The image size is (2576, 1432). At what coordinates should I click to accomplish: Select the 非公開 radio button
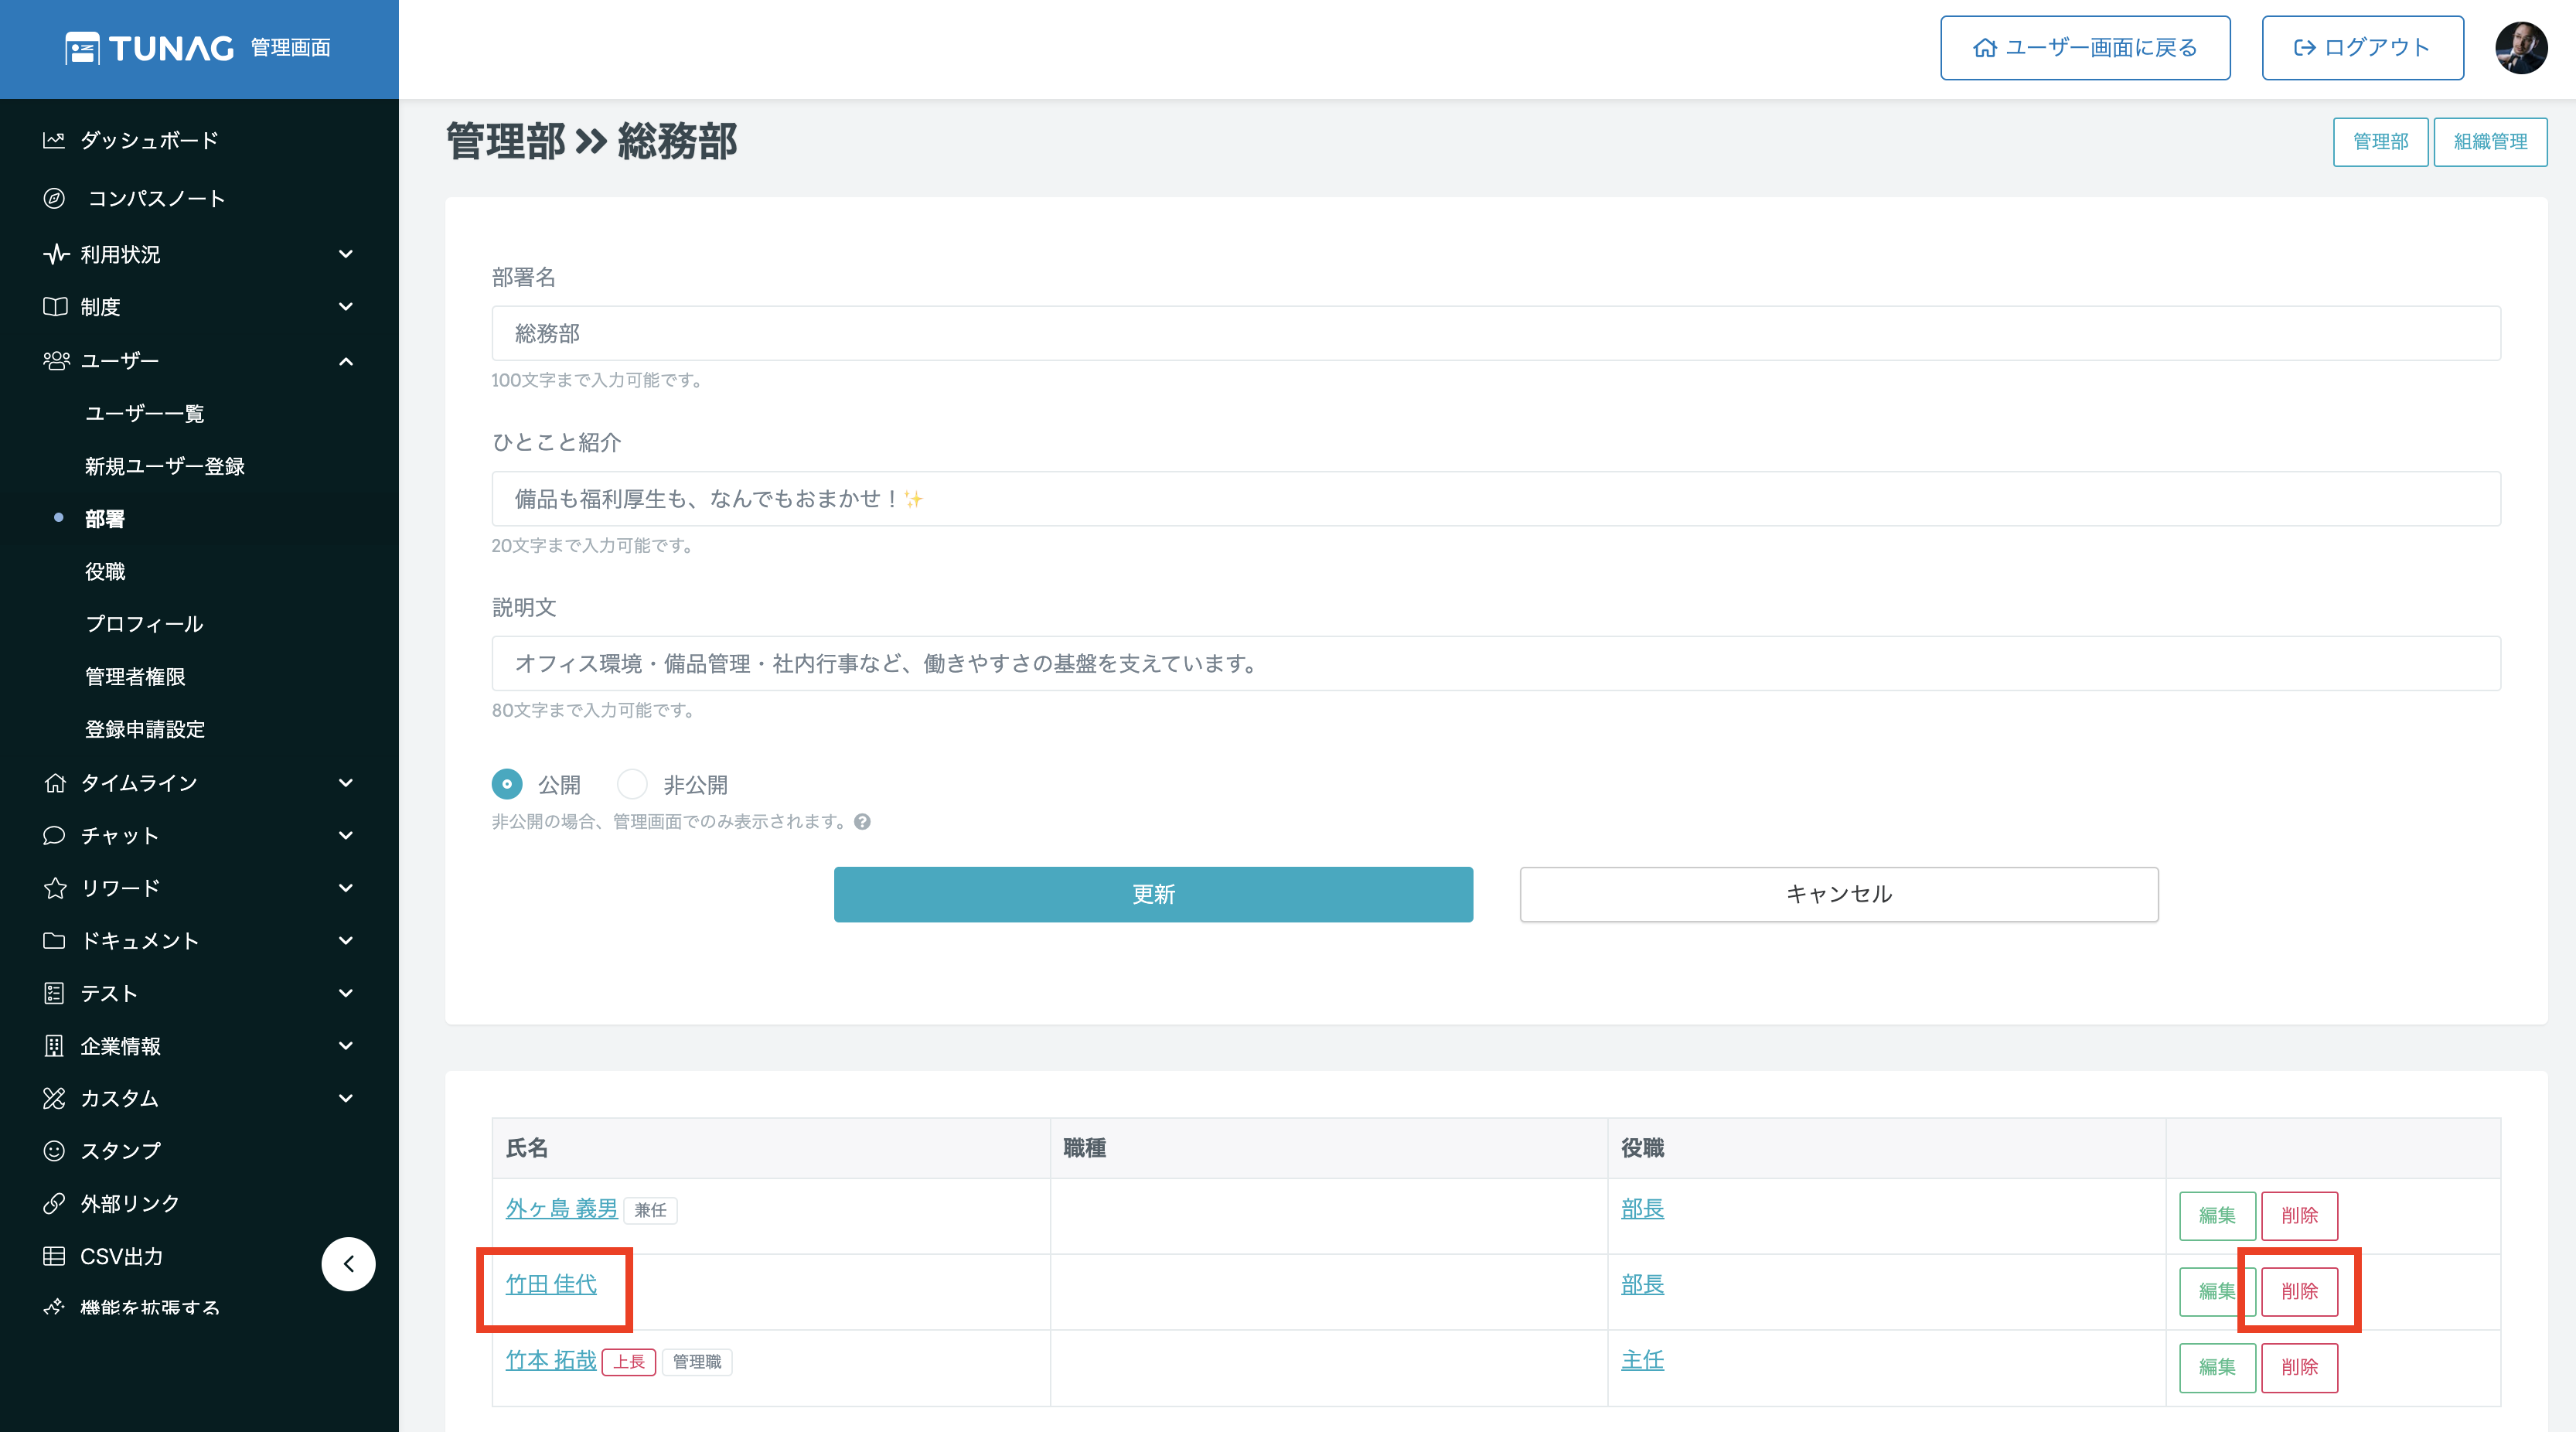pyautogui.click(x=632, y=784)
